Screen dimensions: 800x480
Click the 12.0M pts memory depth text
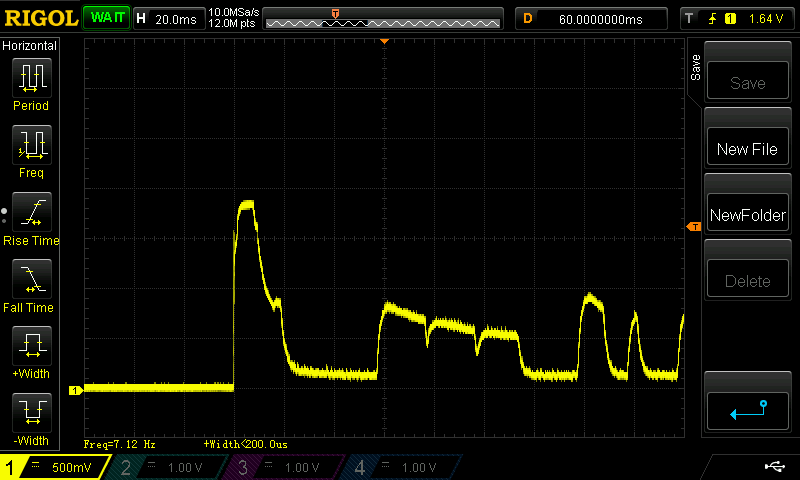coord(232,23)
